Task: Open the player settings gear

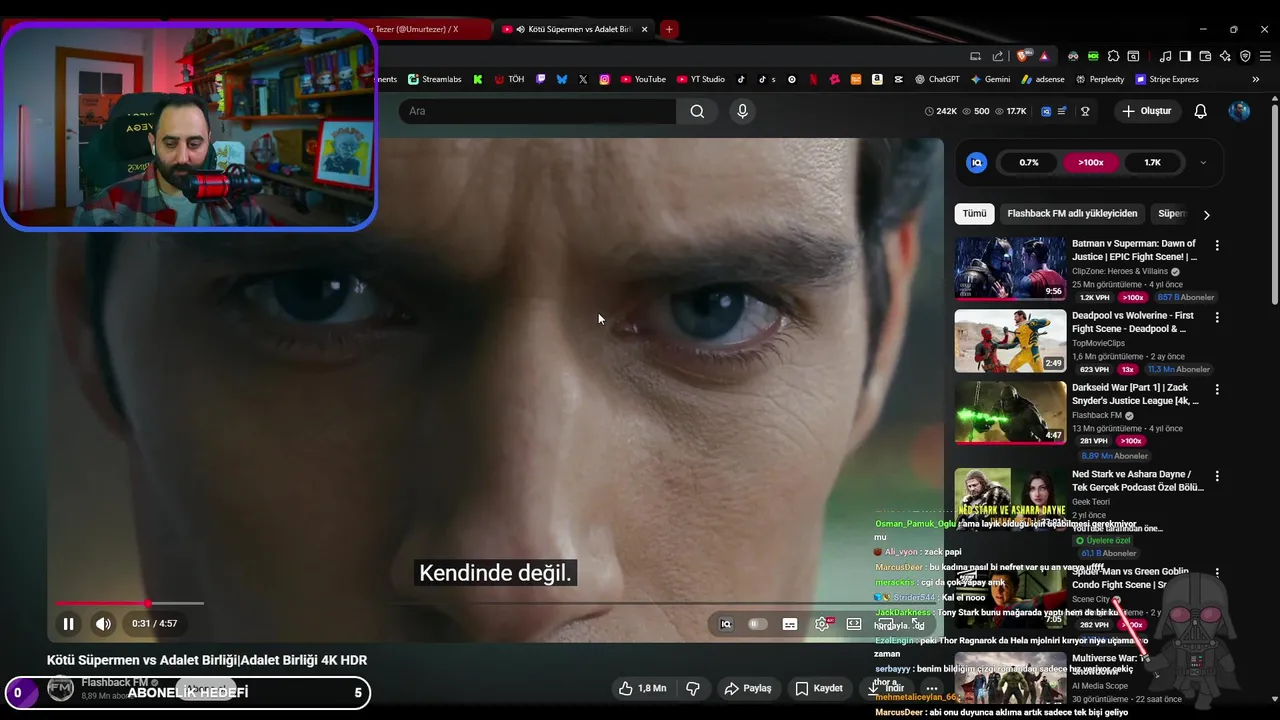Action: 822,624
